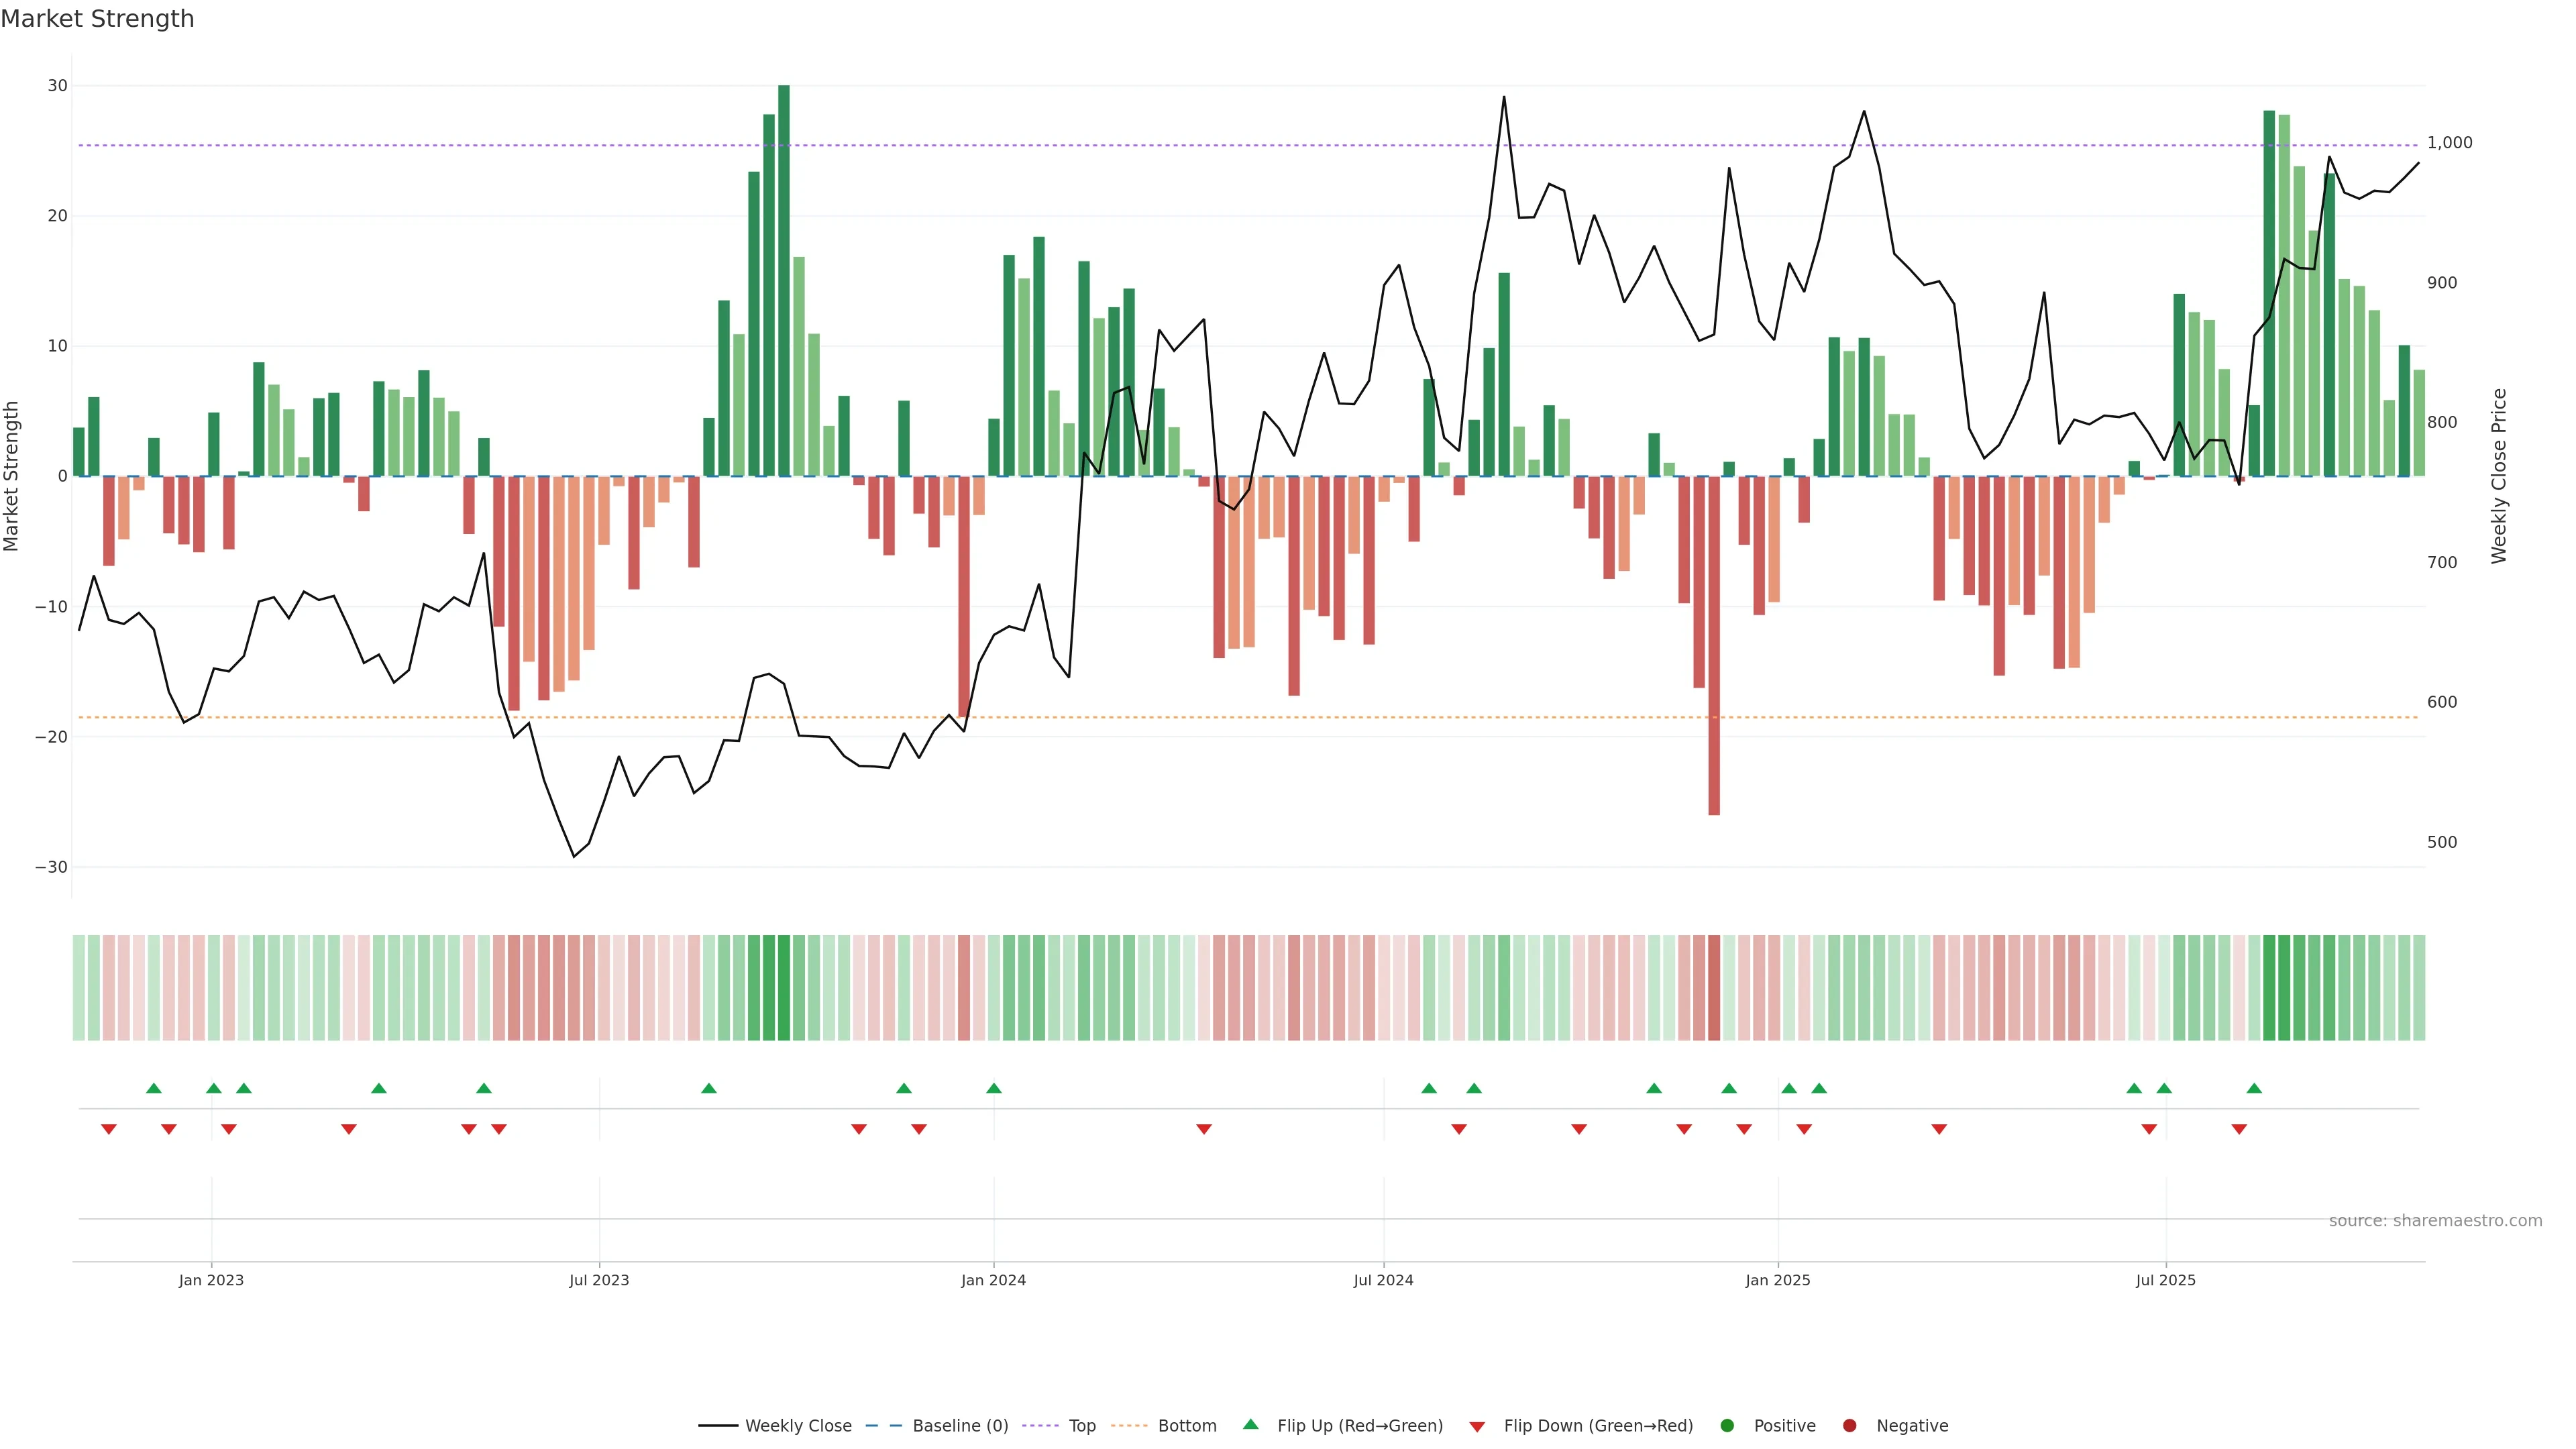Click the leftmost green flip-up triangle marker
Screen dimensions: 2576x1449
tap(154, 1088)
